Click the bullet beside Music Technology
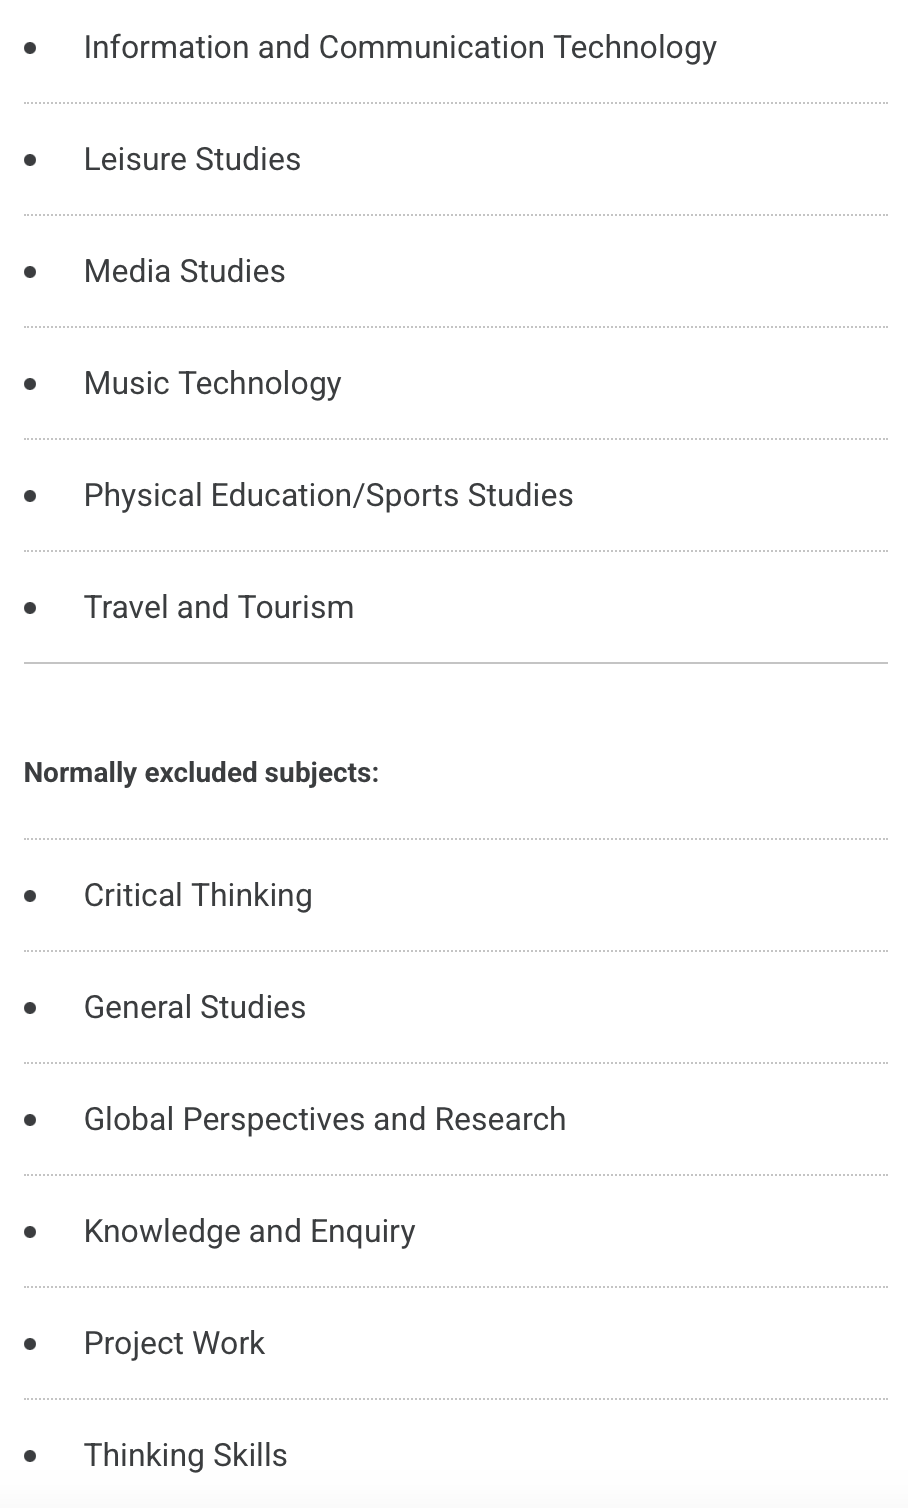The image size is (908, 1508). 31,384
